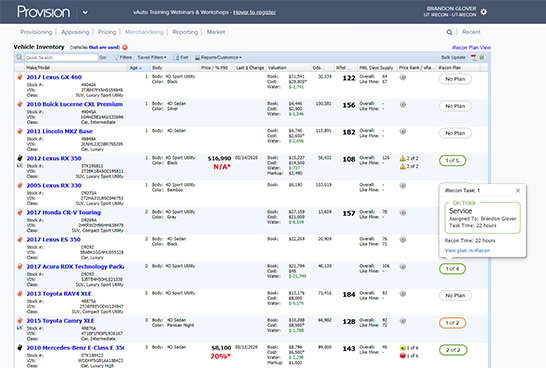Open the 2015 Toyota Camry XLE link
The width and height of the screenshot is (546, 368).
pyautogui.click(x=60, y=320)
